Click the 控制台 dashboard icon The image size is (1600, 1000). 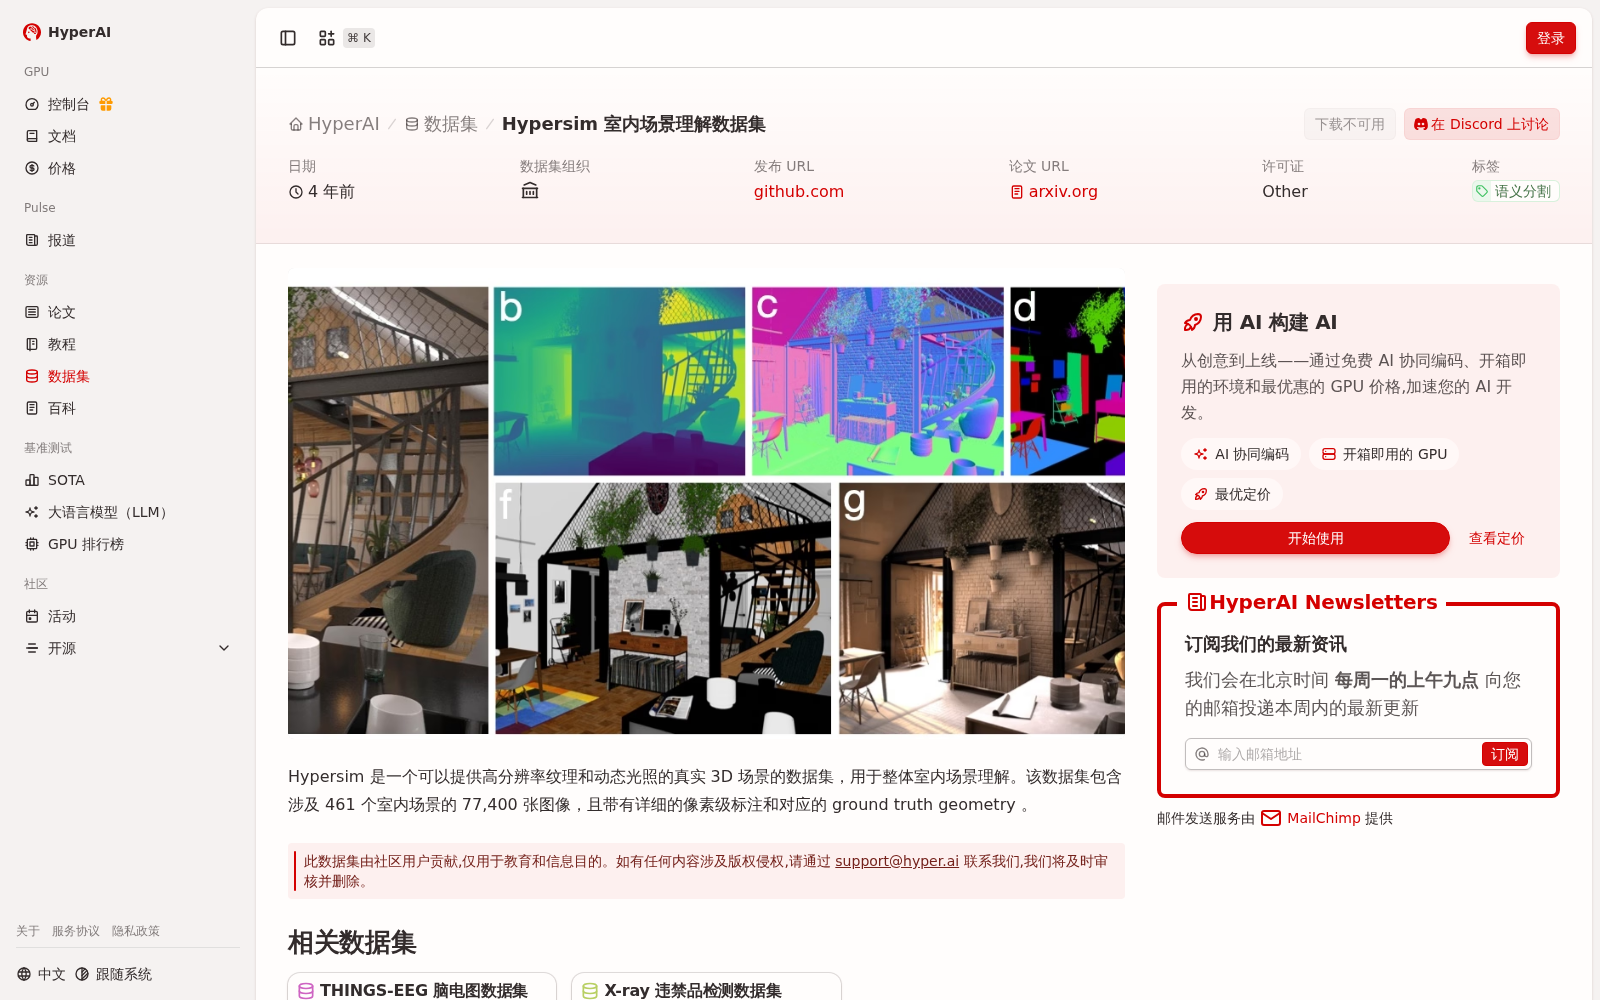[x=32, y=104]
